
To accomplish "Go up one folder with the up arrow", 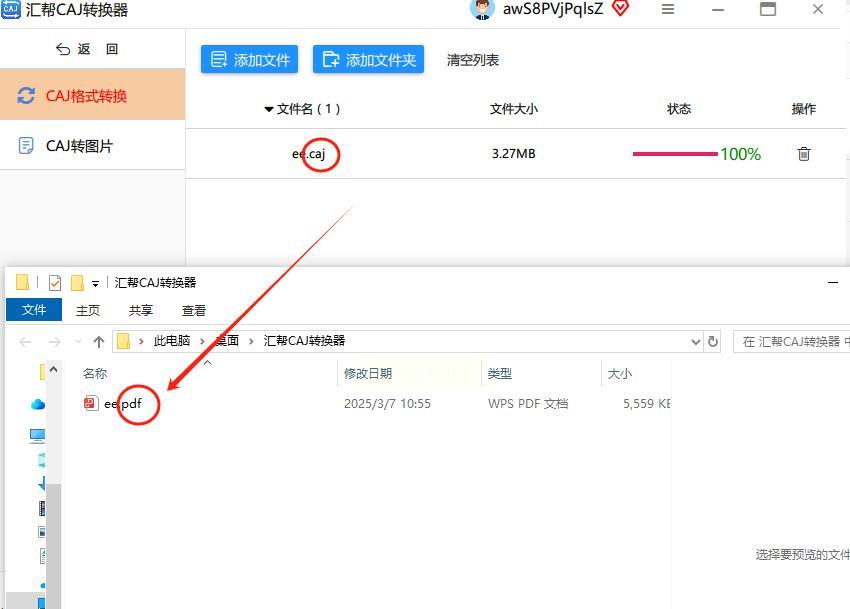I will (99, 342).
